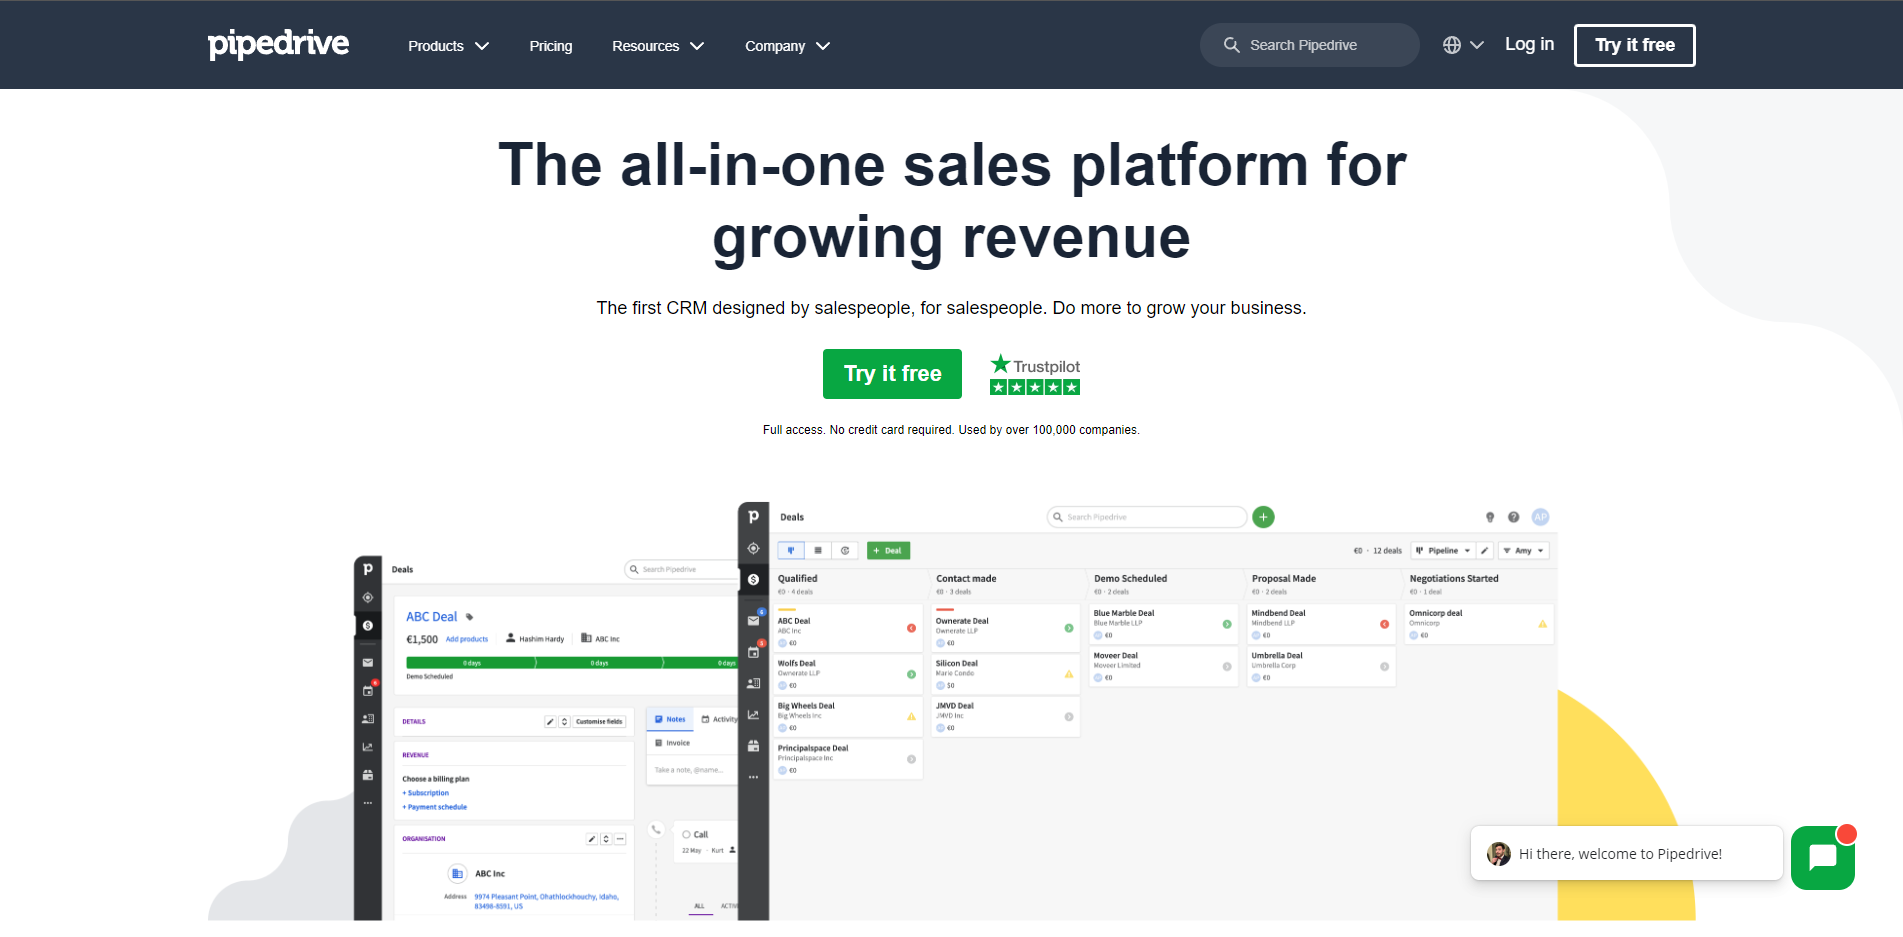Viewport: 1903px width, 937px height.
Task: Click the Trustpilot star rating badge
Action: [x=1034, y=375]
